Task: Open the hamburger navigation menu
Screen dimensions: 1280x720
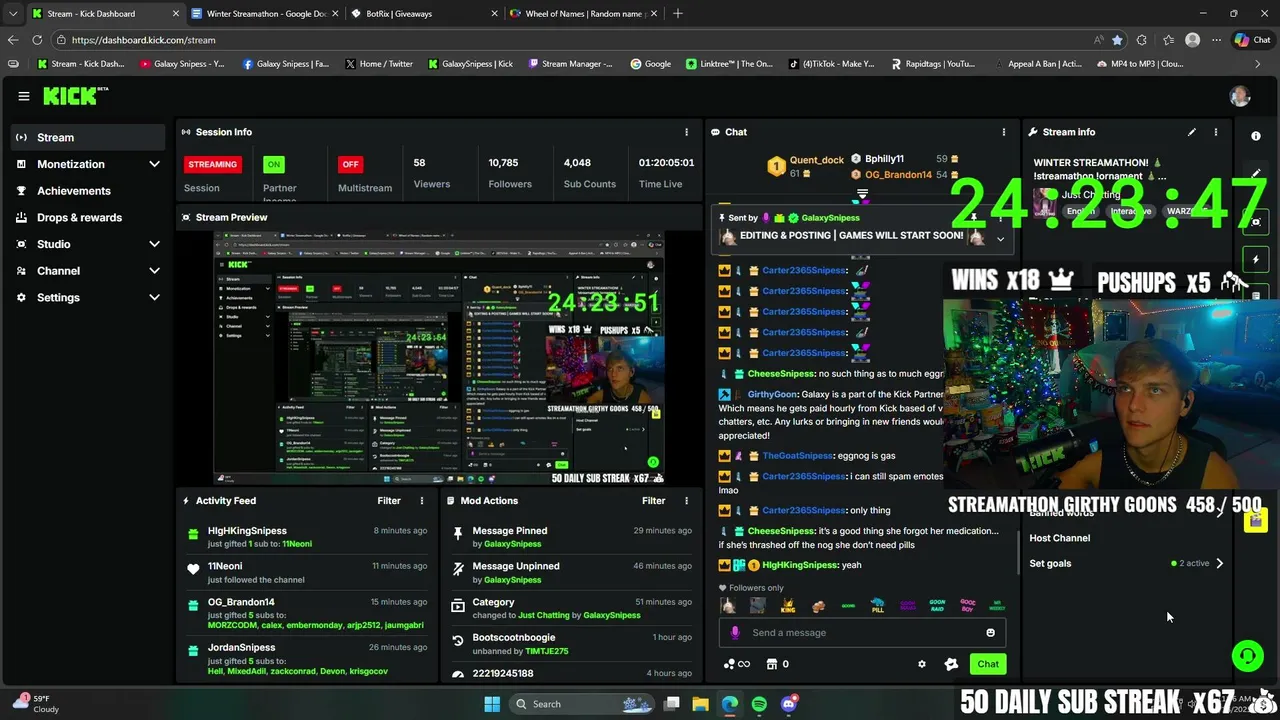Action: [23, 96]
